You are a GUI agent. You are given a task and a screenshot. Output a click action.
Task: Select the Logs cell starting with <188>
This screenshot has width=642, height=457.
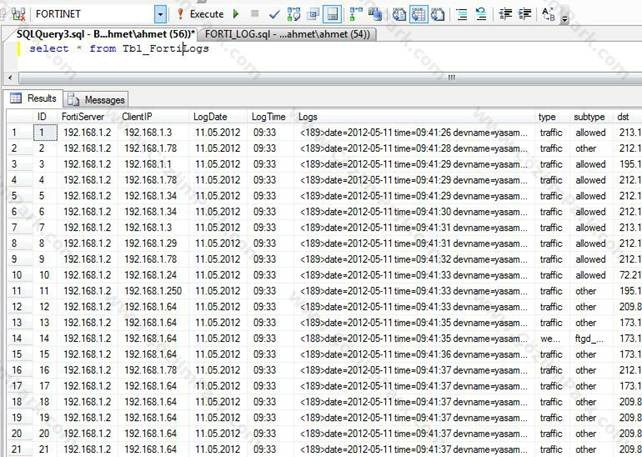click(x=414, y=339)
